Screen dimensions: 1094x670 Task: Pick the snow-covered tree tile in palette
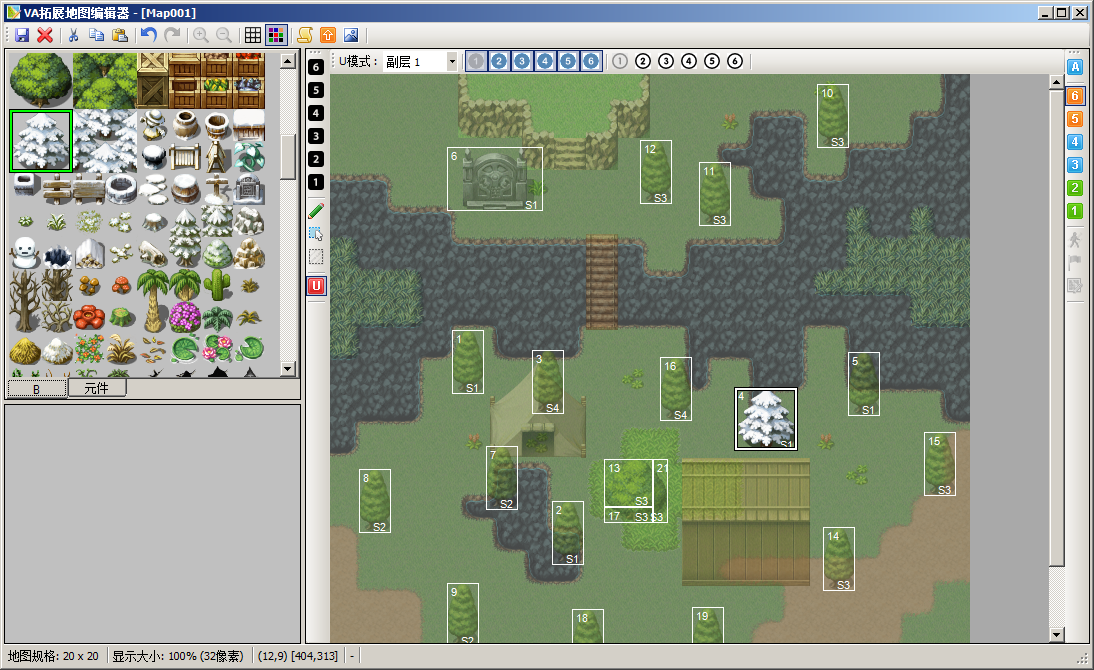40,141
